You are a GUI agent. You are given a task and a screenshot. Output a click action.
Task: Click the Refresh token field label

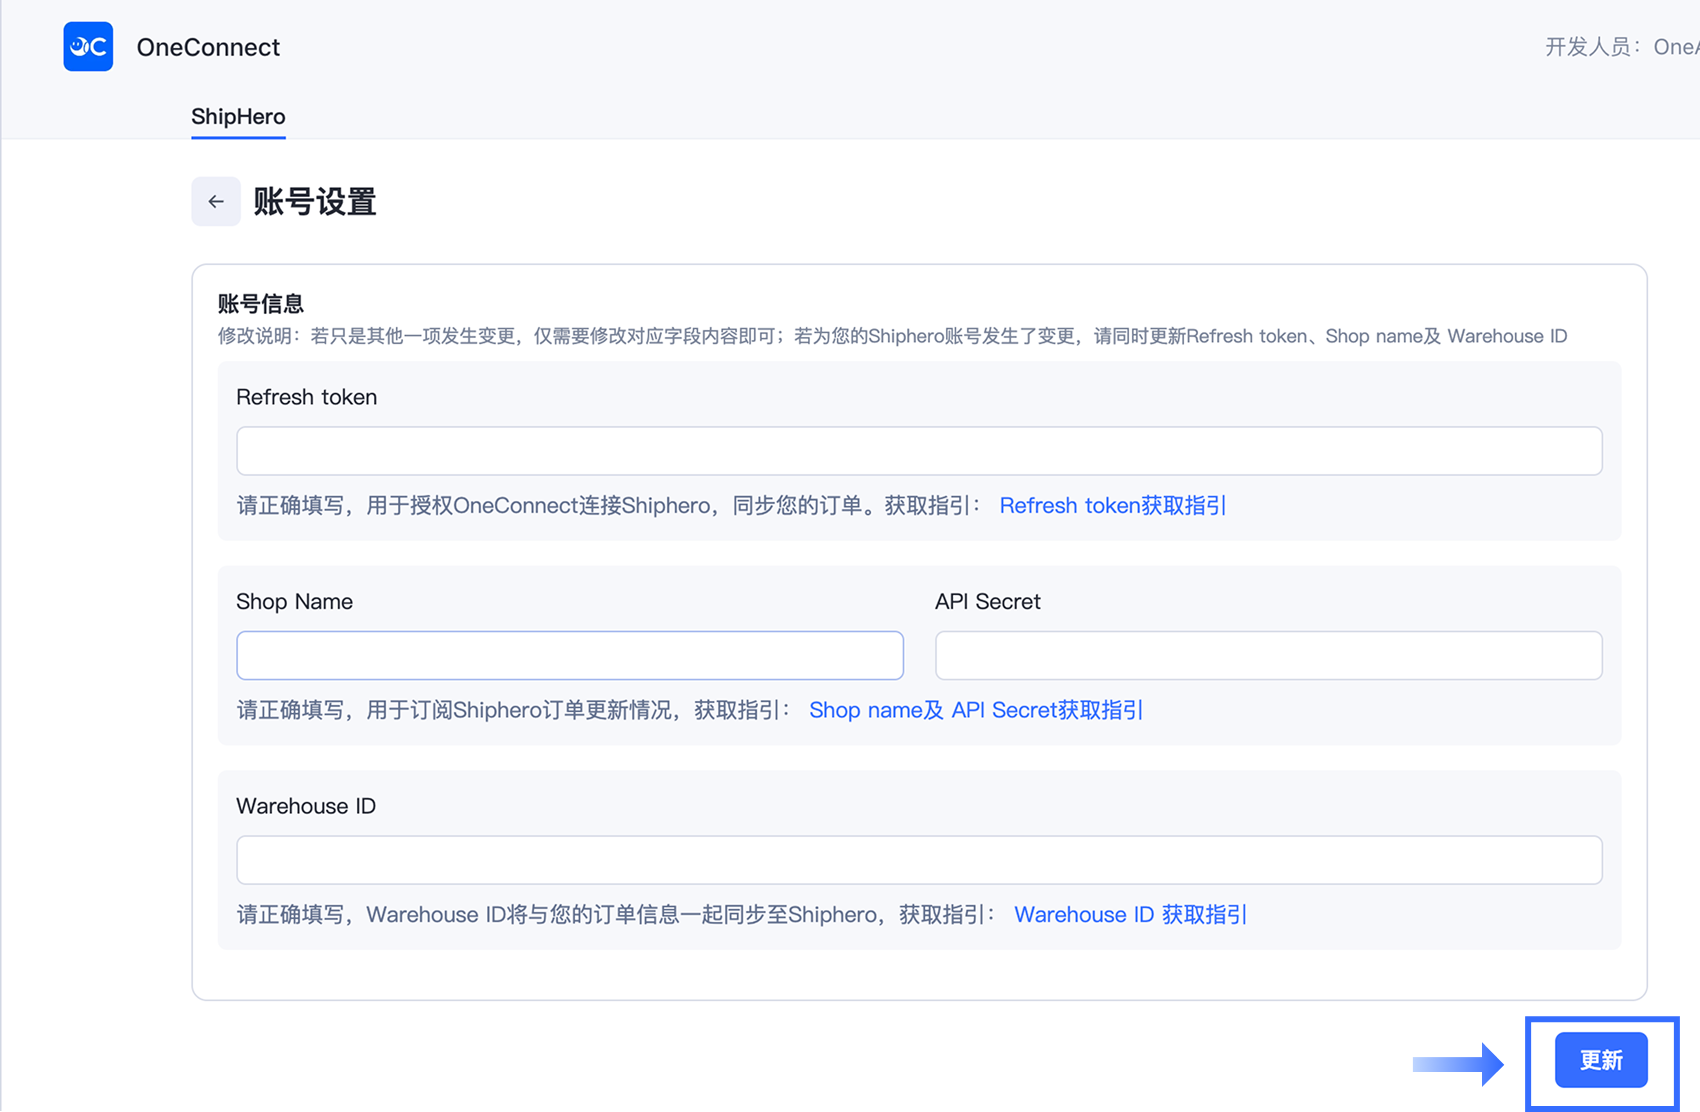307,397
